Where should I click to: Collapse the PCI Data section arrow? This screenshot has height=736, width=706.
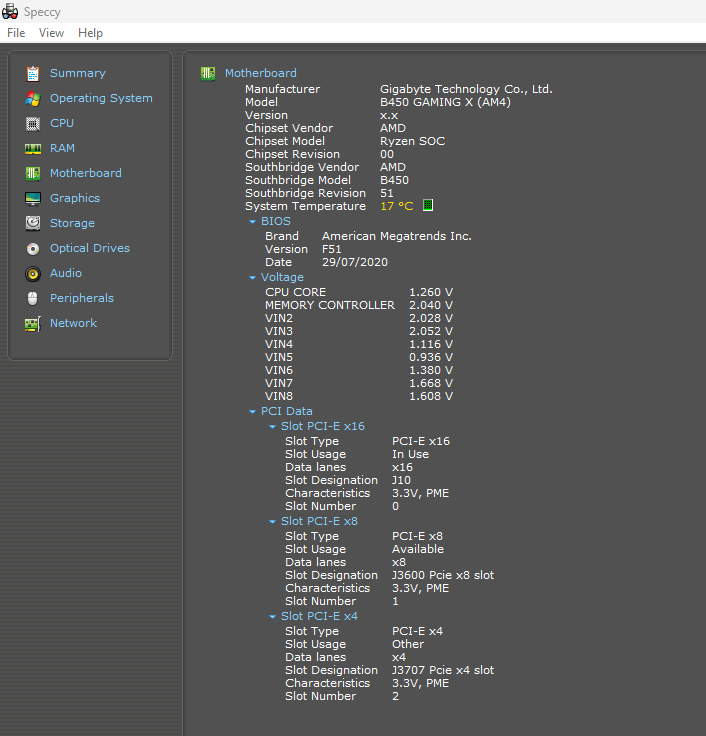tap(253, 412)
